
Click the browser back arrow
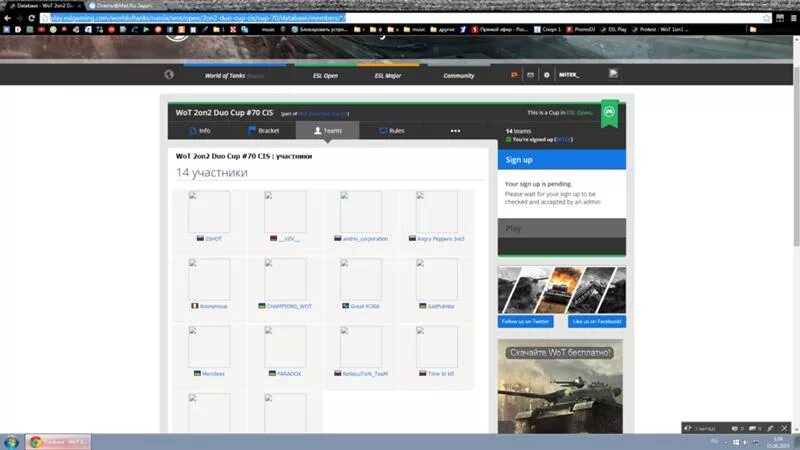pos(7,18)
